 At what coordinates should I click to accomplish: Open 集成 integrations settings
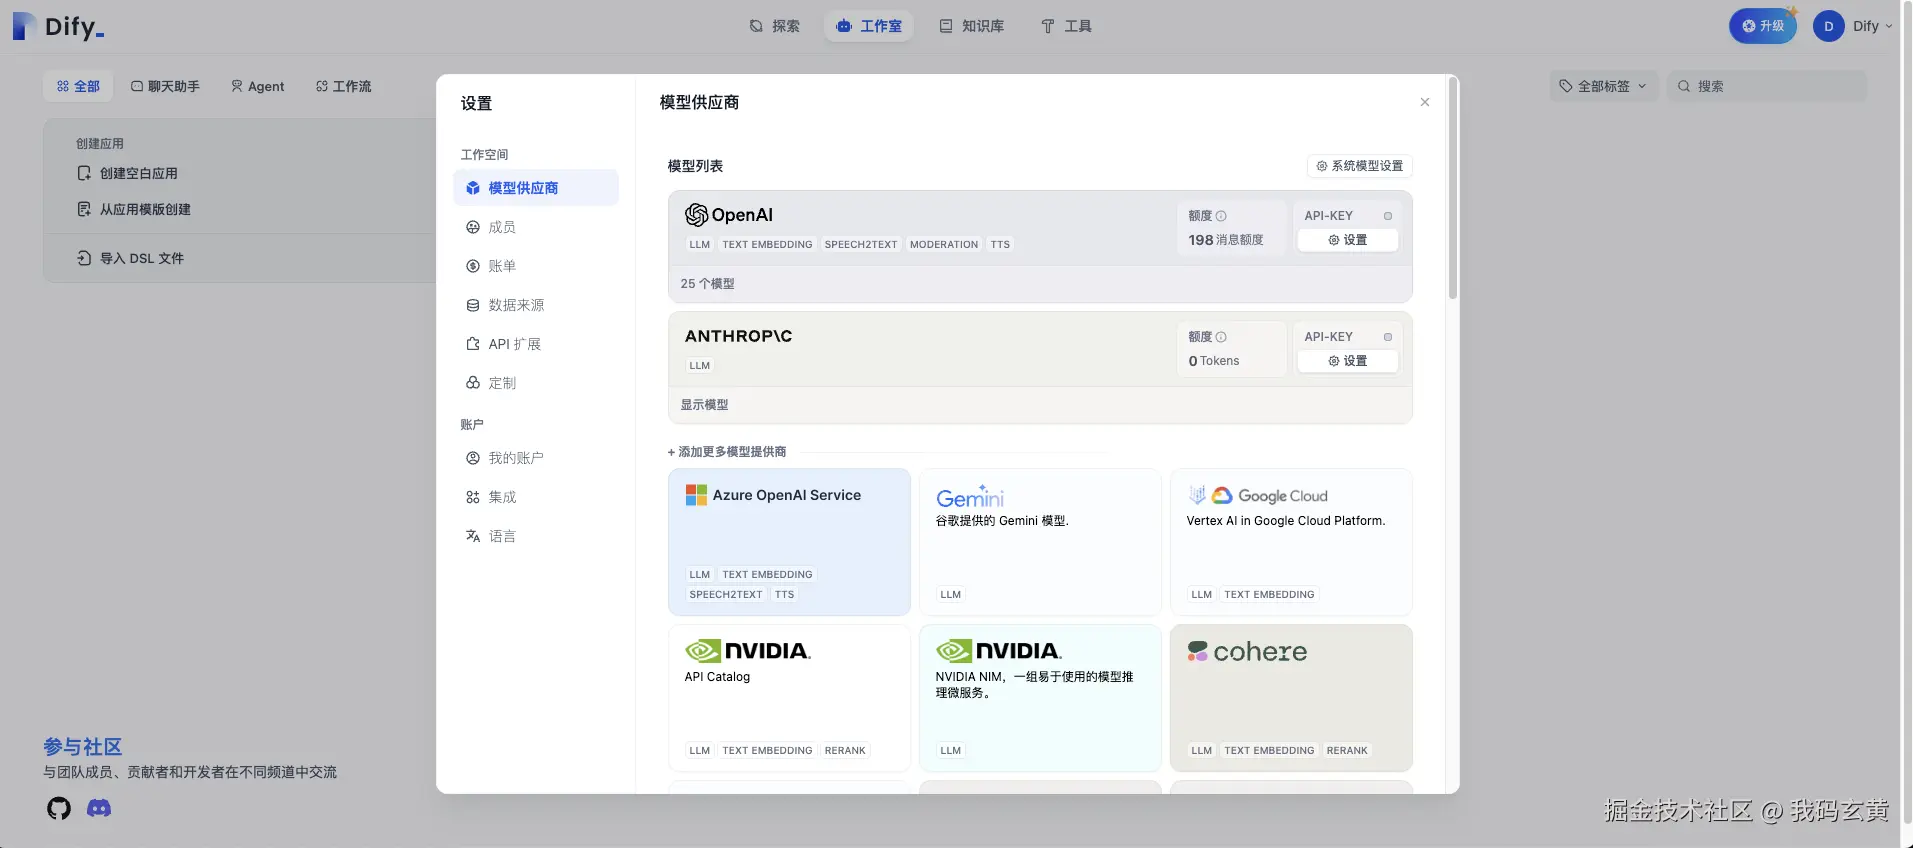(x=536, y=497)
